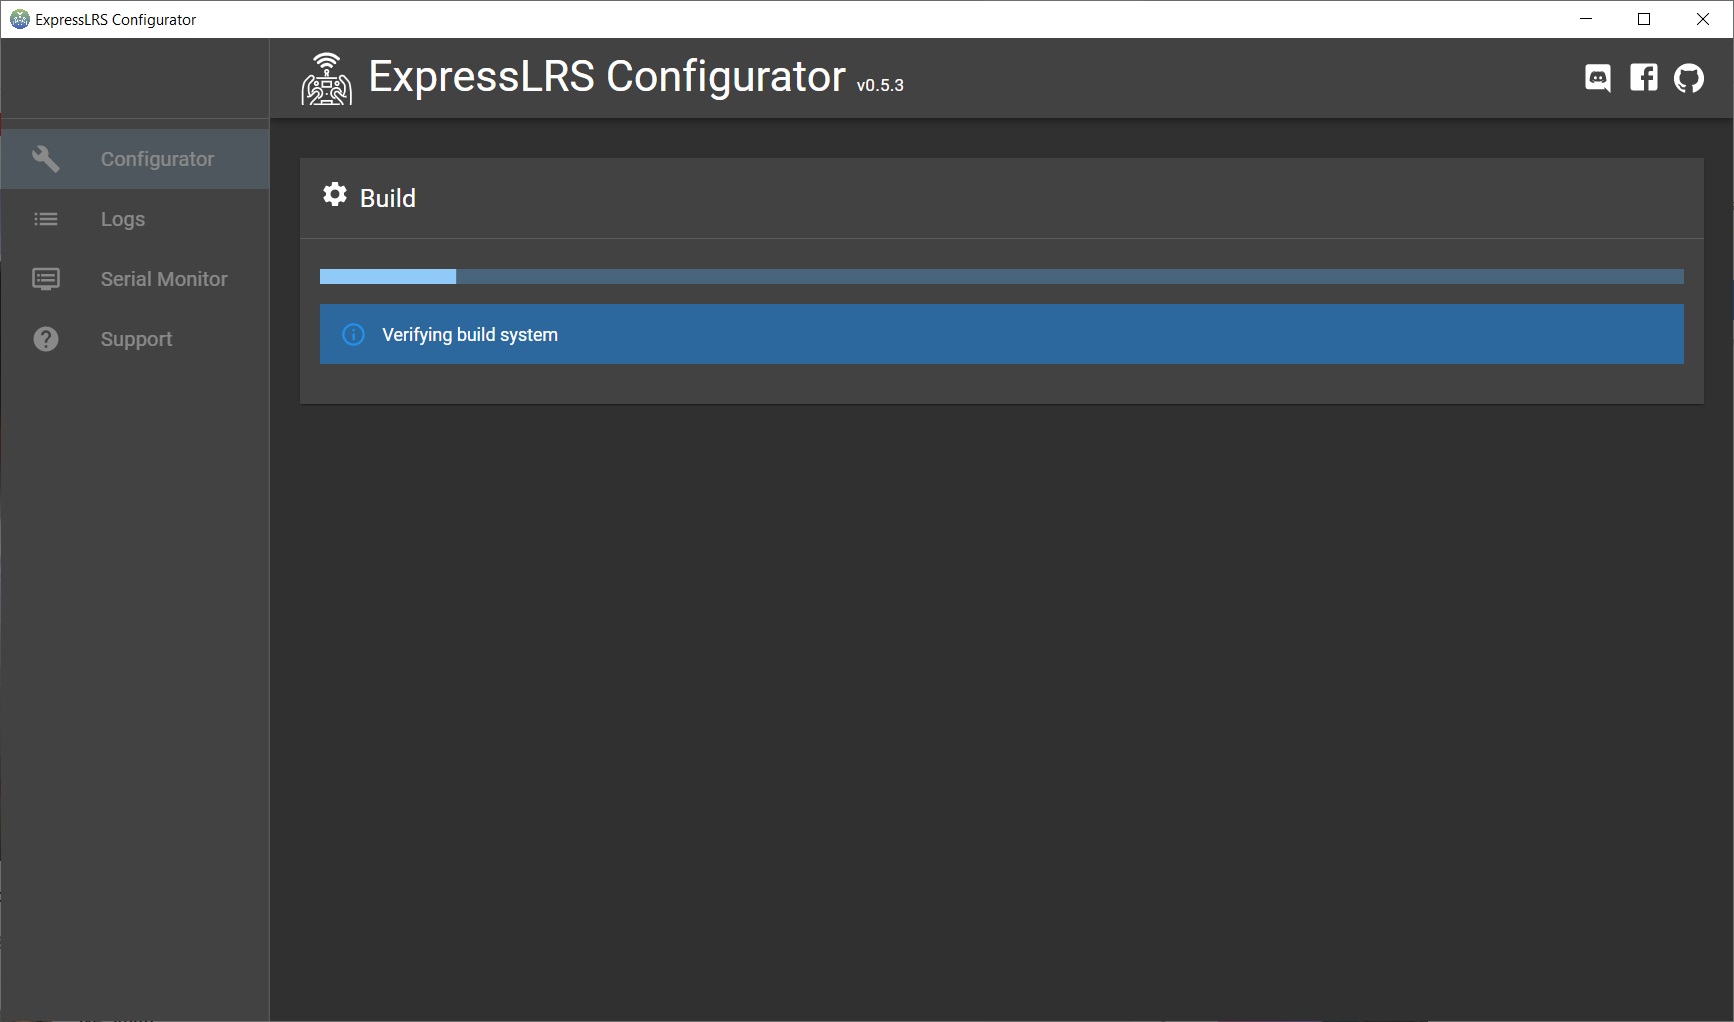Open the Facebook page icon

pyautogui.click(x=1643, y=77)
